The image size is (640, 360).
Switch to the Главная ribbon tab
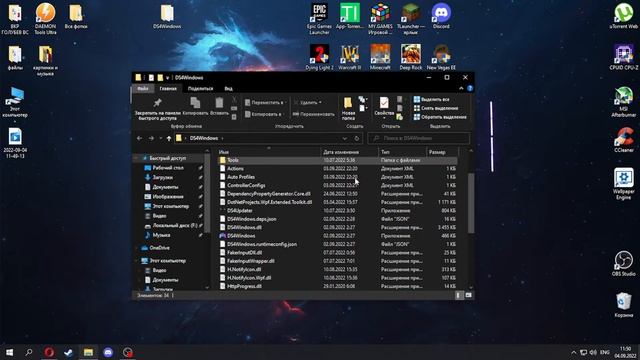click(168, 89)
